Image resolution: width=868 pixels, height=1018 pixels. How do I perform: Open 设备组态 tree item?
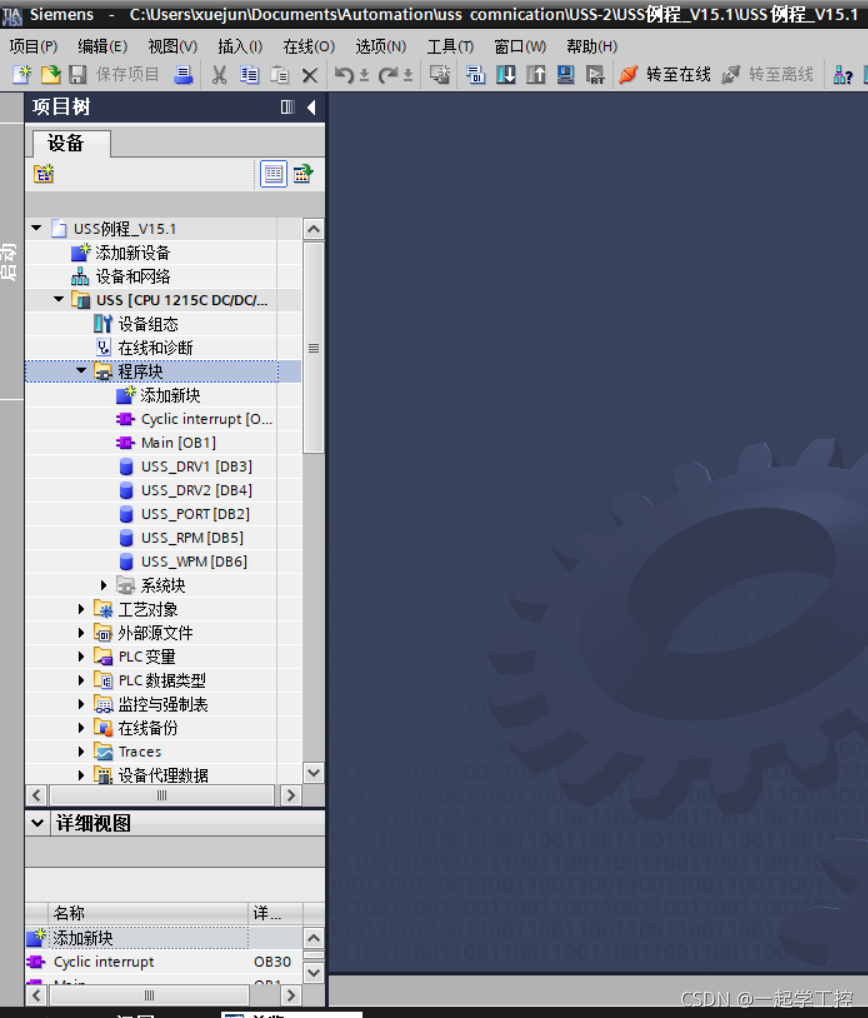[x=148, y=324]
